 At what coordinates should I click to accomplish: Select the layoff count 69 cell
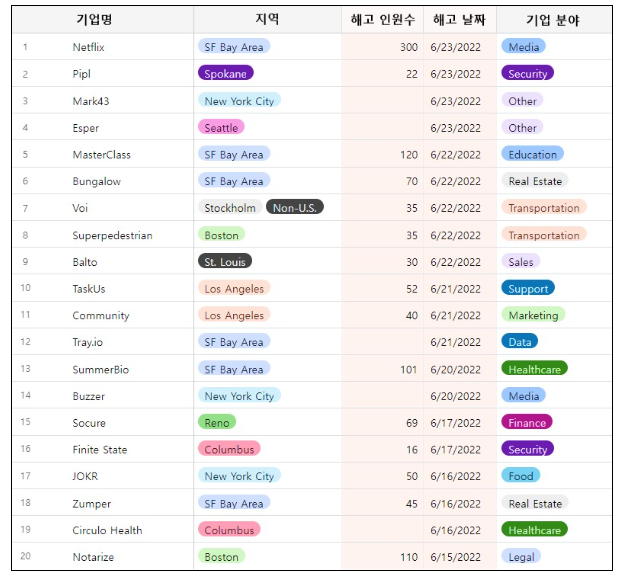pyautogui.click(x=382, y=423)
